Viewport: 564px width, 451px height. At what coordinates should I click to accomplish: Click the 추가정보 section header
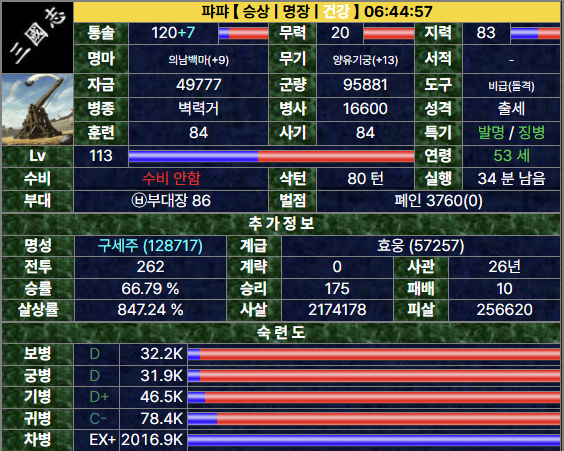pos(281,223)
